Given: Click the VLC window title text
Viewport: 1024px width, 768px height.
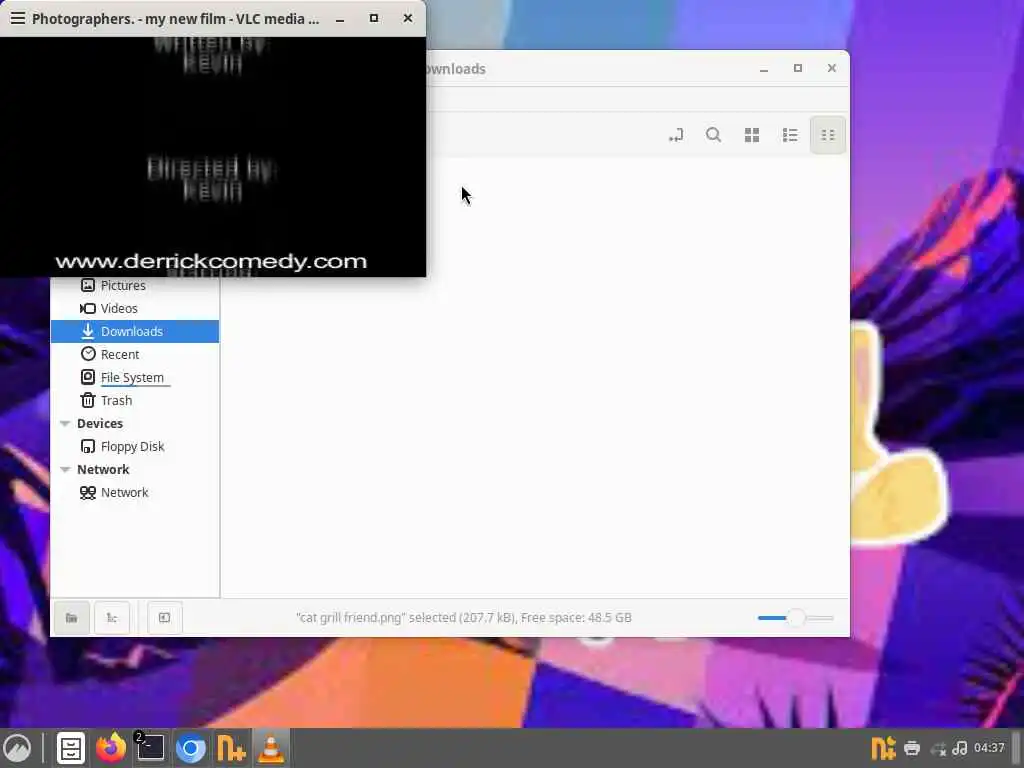Looking at the screenshot, I should (x=176, y=18).
